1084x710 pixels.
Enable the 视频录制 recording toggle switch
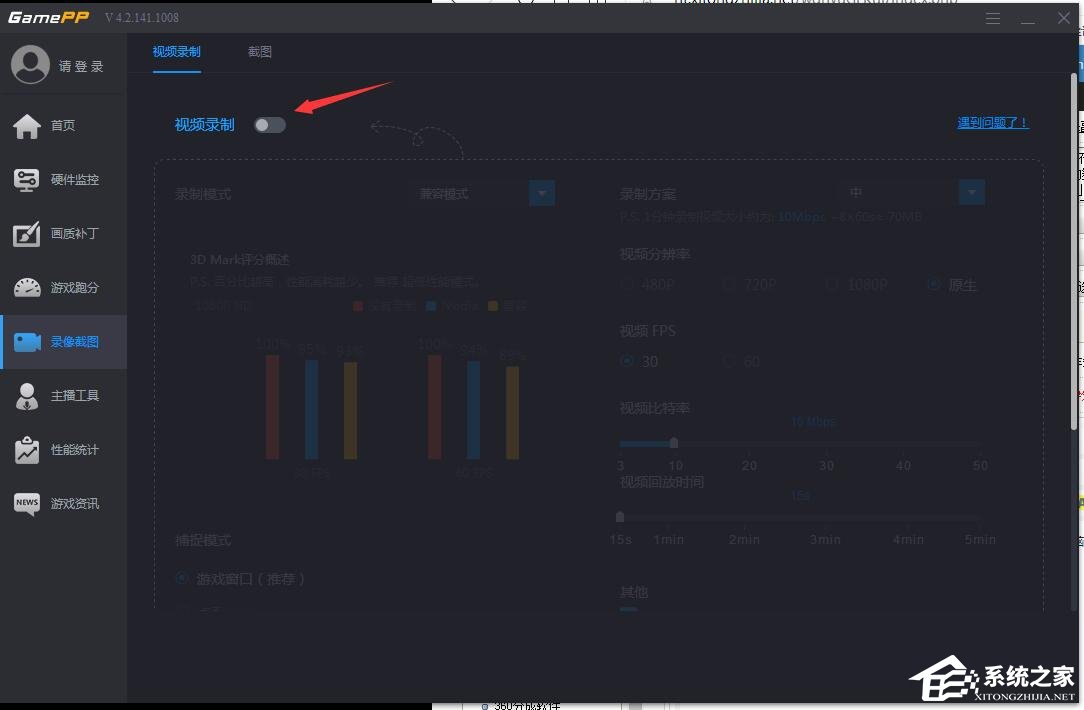coord(269,124)
